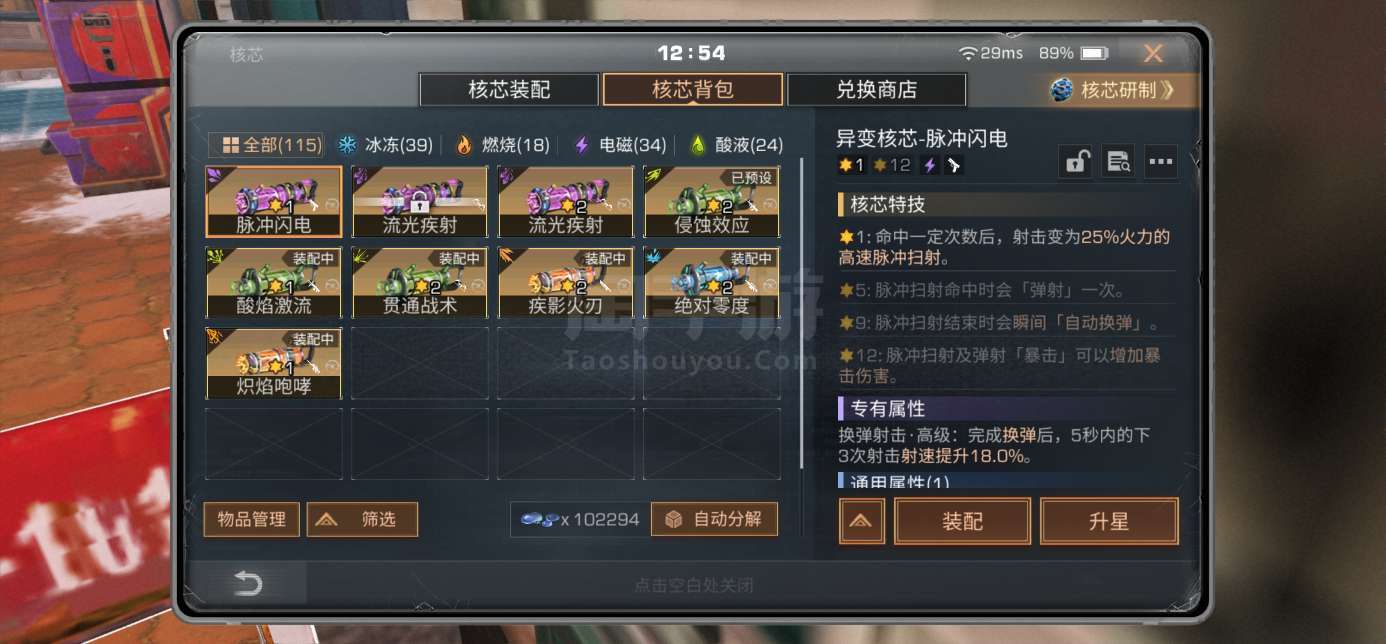Filter cores by 冰冻(39)
Image resolution: width=1386 pixels, height=644 pixels.
385,145
